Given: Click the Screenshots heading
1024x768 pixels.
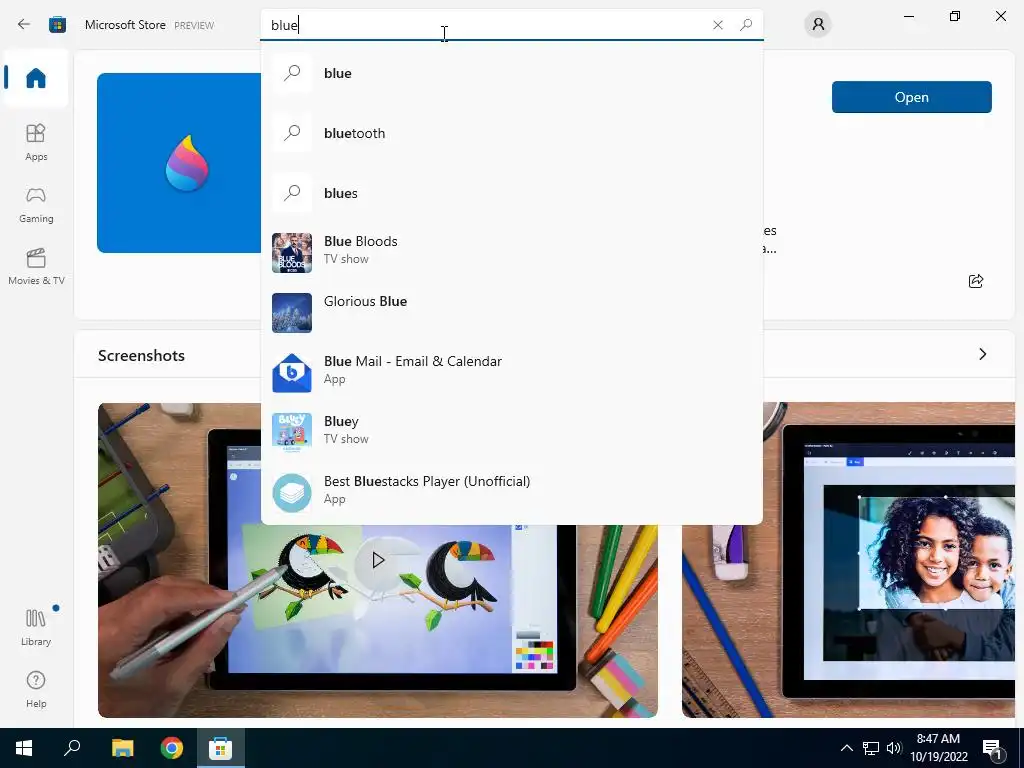Looking at the screenshot, I should pos(141,355).
